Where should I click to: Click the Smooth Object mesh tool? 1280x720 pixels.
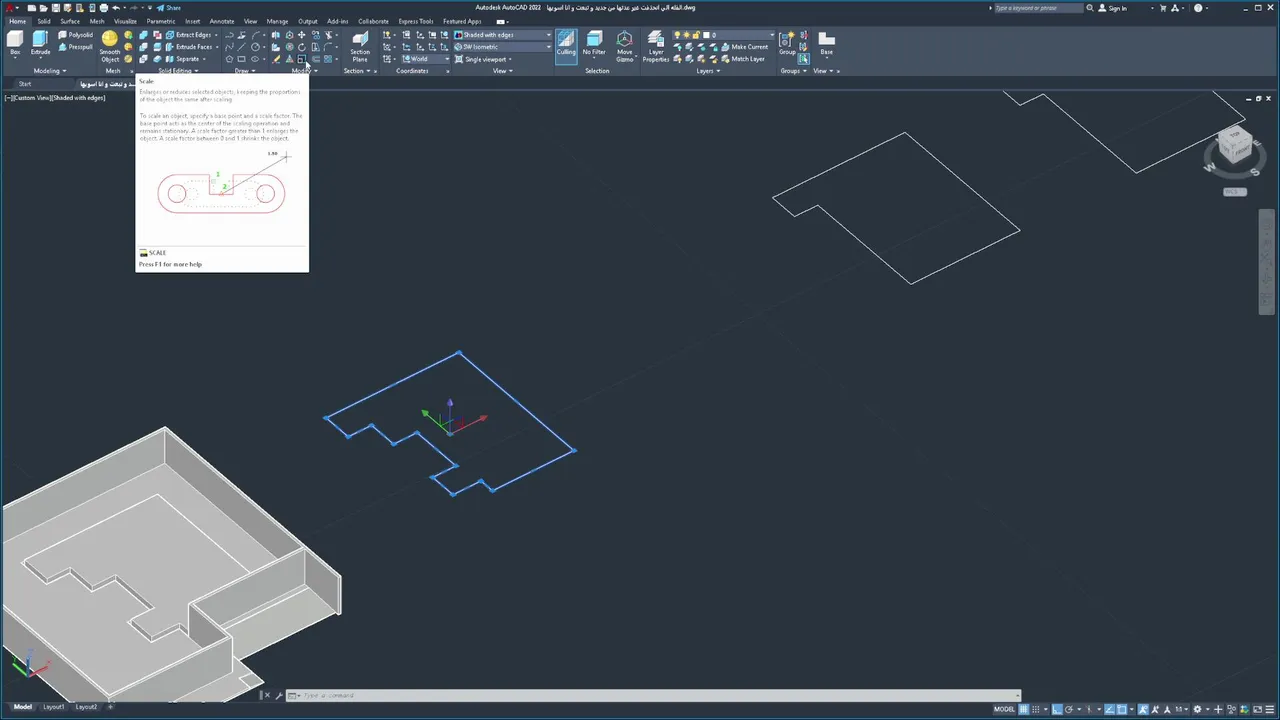[109, 47]
